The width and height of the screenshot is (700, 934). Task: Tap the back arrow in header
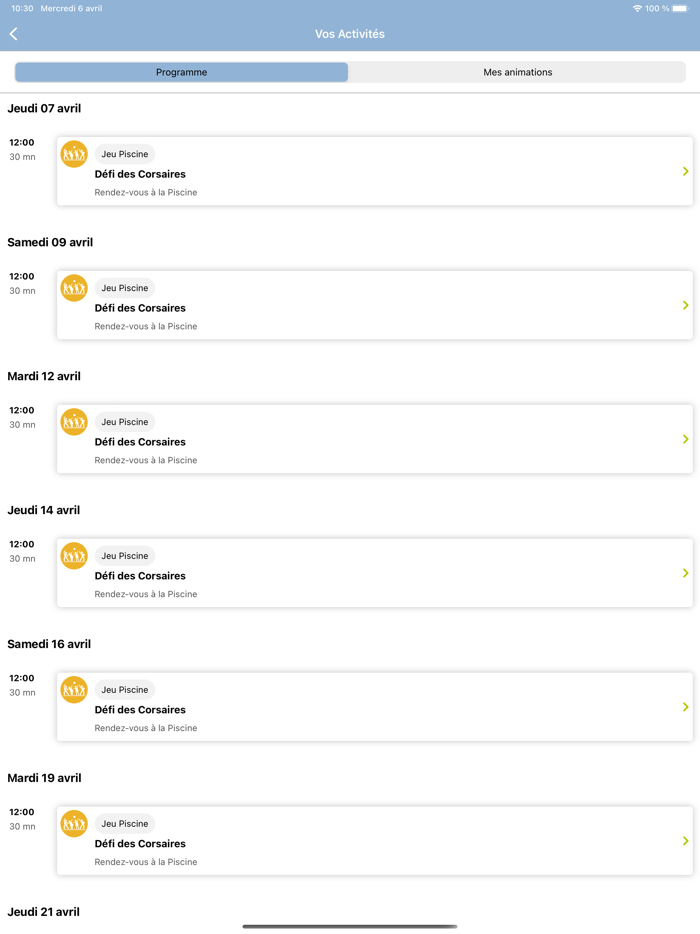tap(14, 34)
